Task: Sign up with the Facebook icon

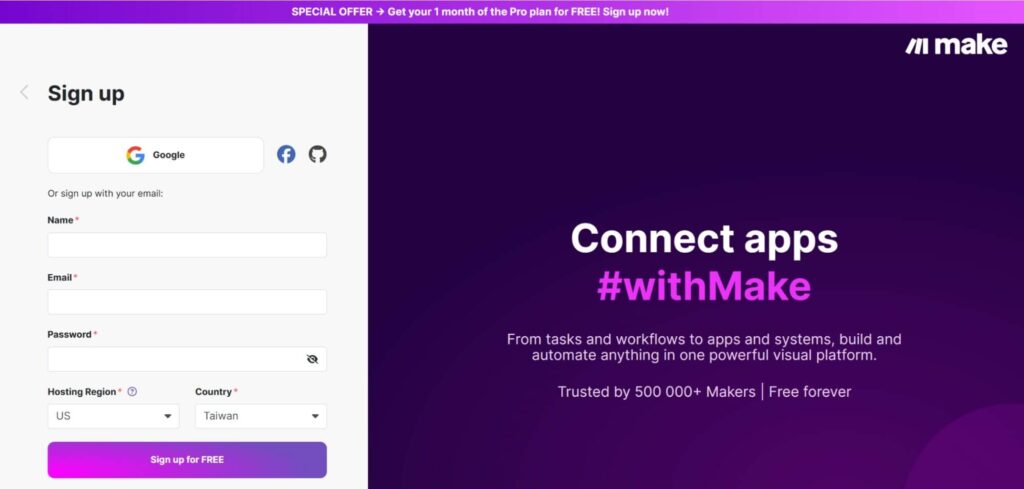Action: [x=286, y=155]
